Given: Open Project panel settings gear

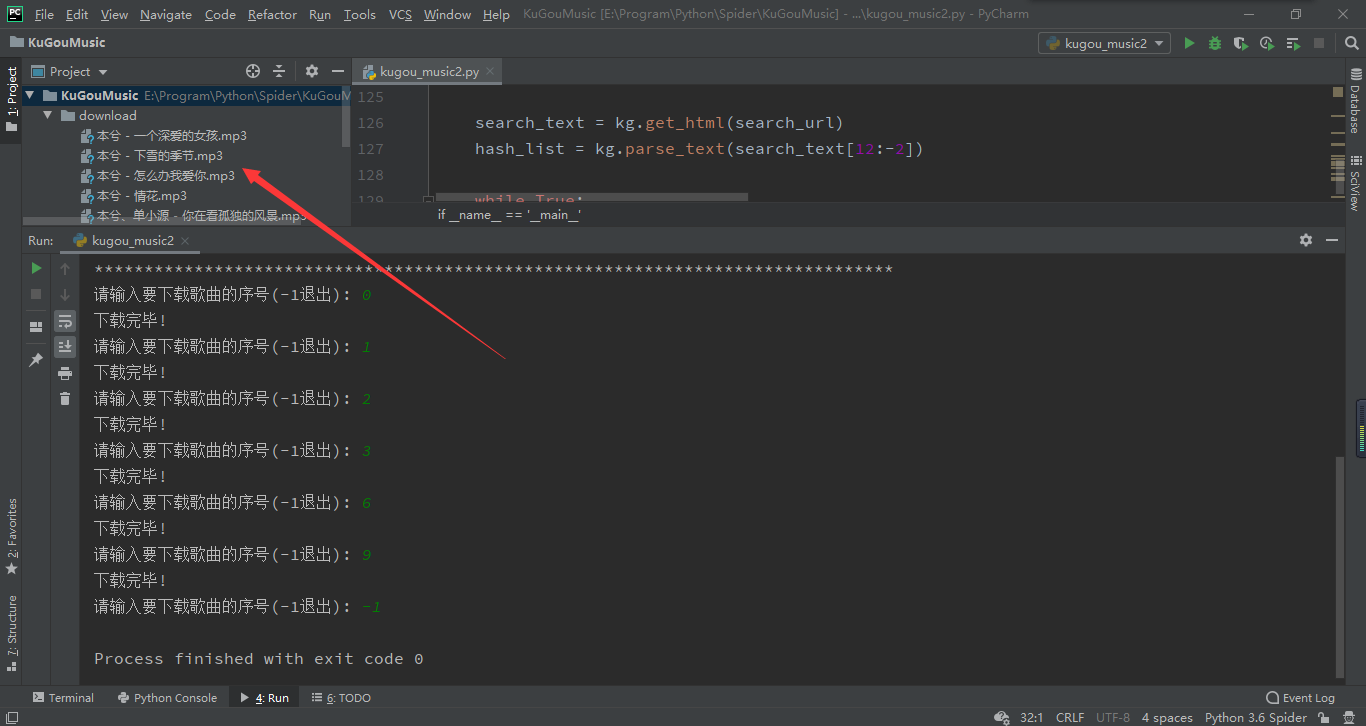Looking at the screenshot, I should click(312, 71).
